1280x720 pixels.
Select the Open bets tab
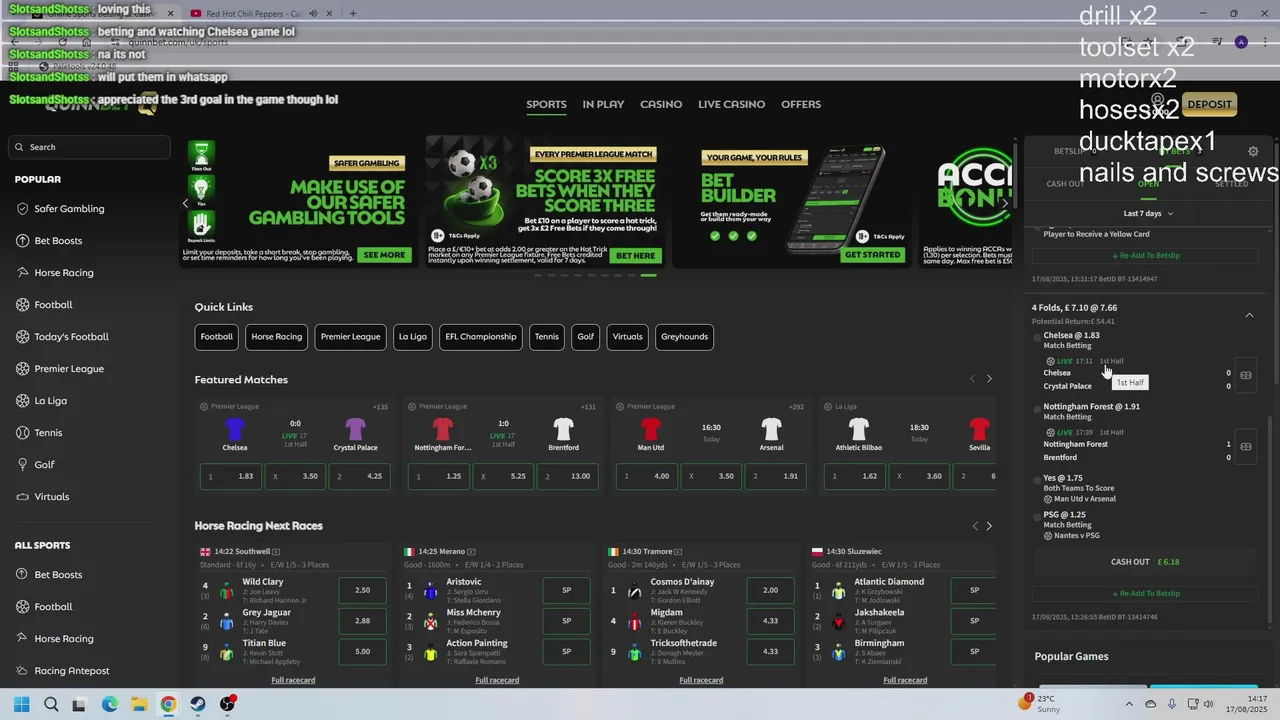(x=1148, y=184)
